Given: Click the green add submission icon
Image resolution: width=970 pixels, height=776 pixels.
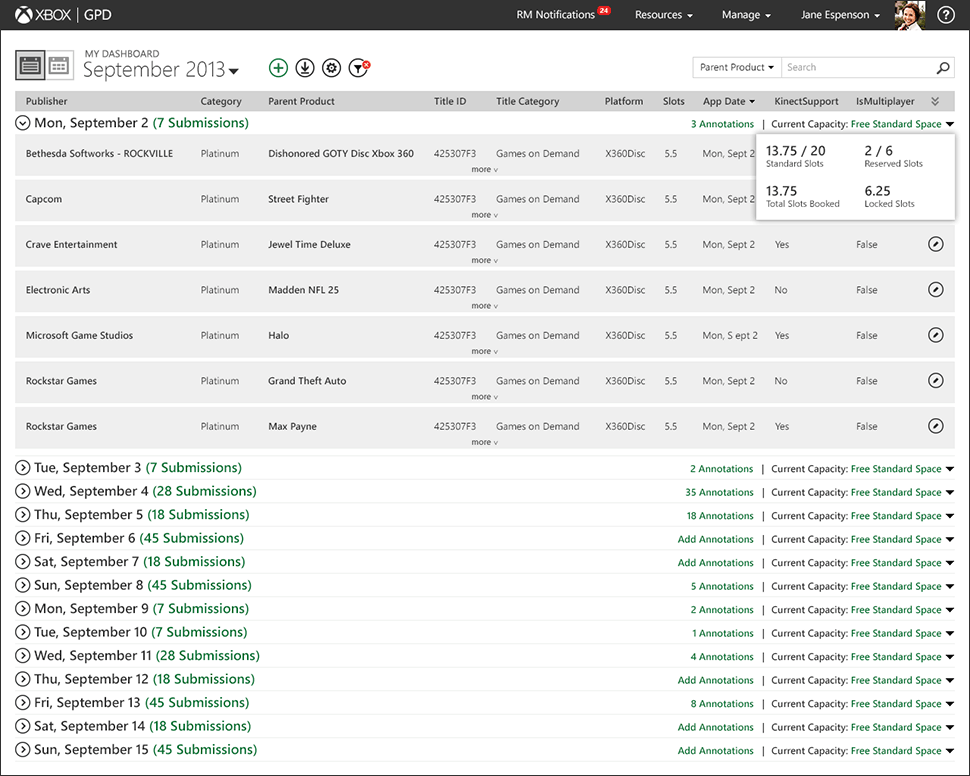Looking at the screenshot, I should [x=278, y=67].
